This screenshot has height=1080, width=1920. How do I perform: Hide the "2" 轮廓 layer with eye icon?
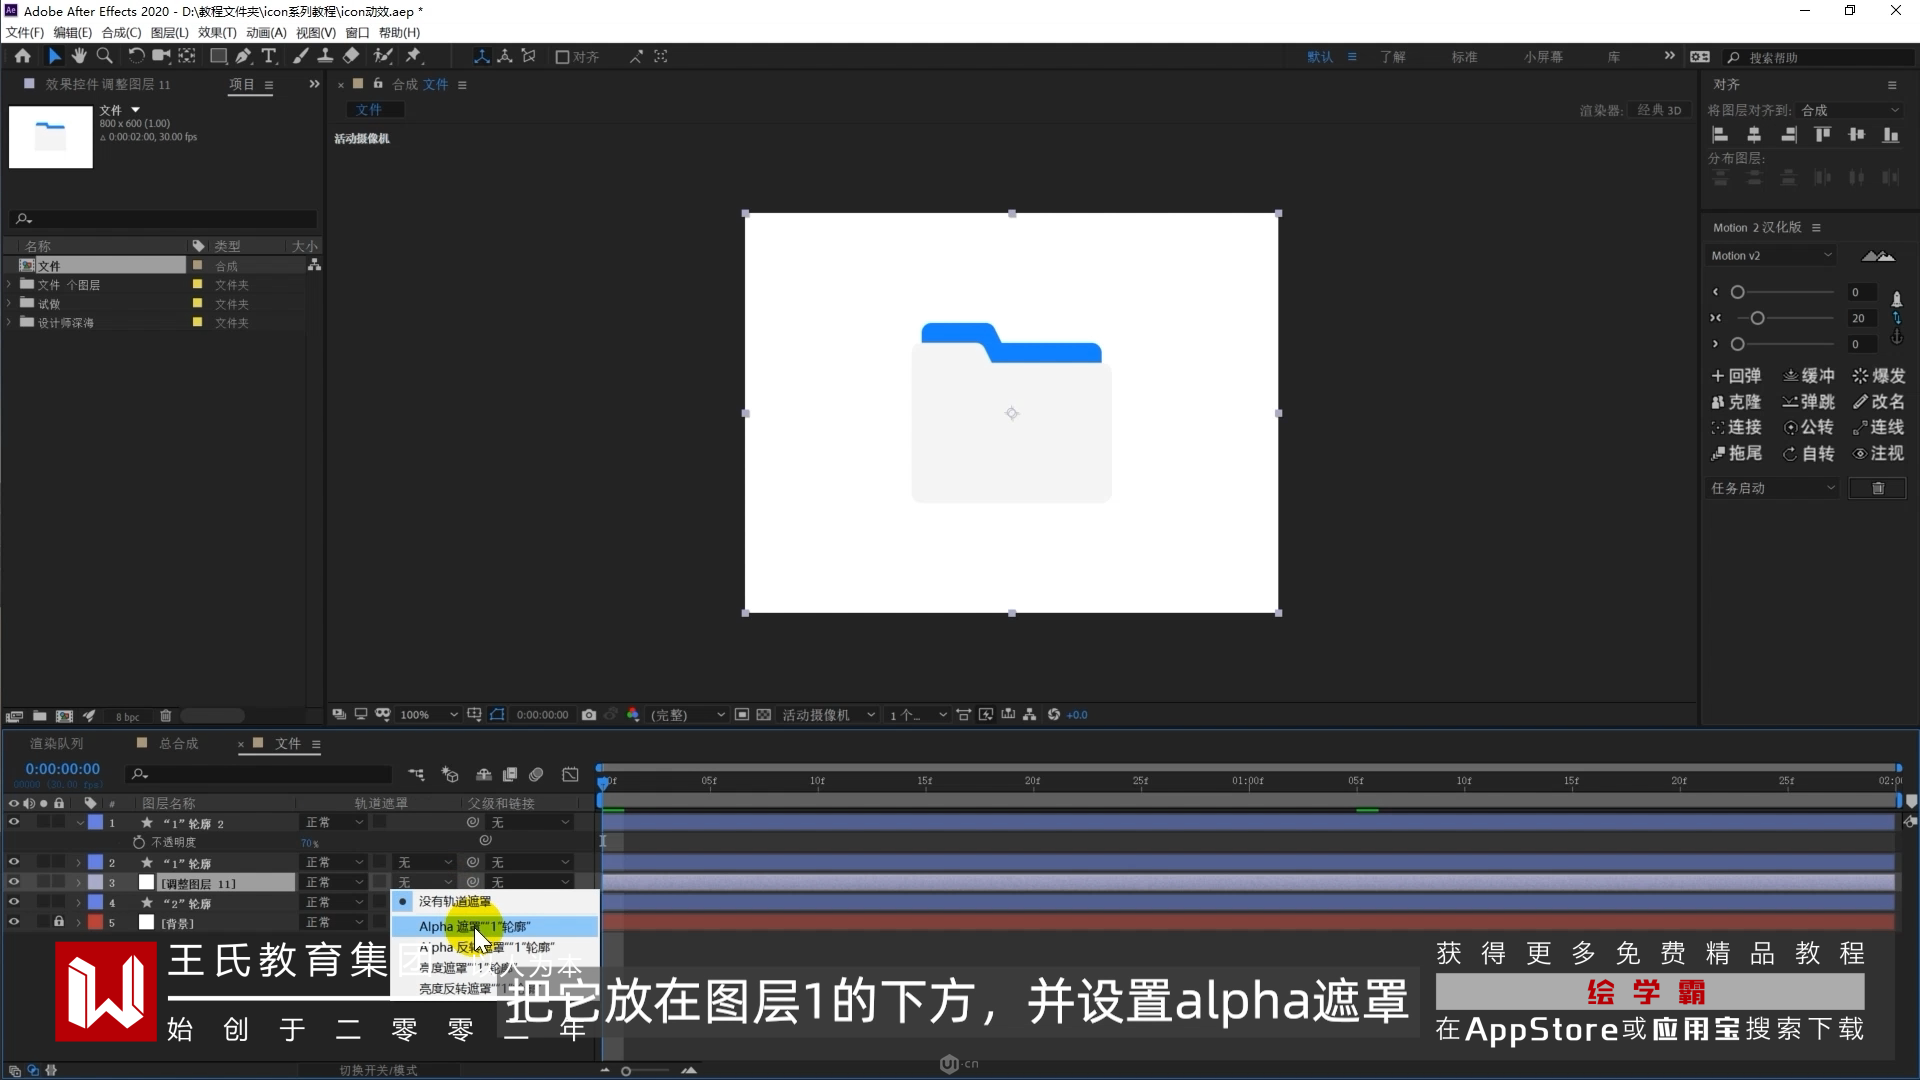14,902
